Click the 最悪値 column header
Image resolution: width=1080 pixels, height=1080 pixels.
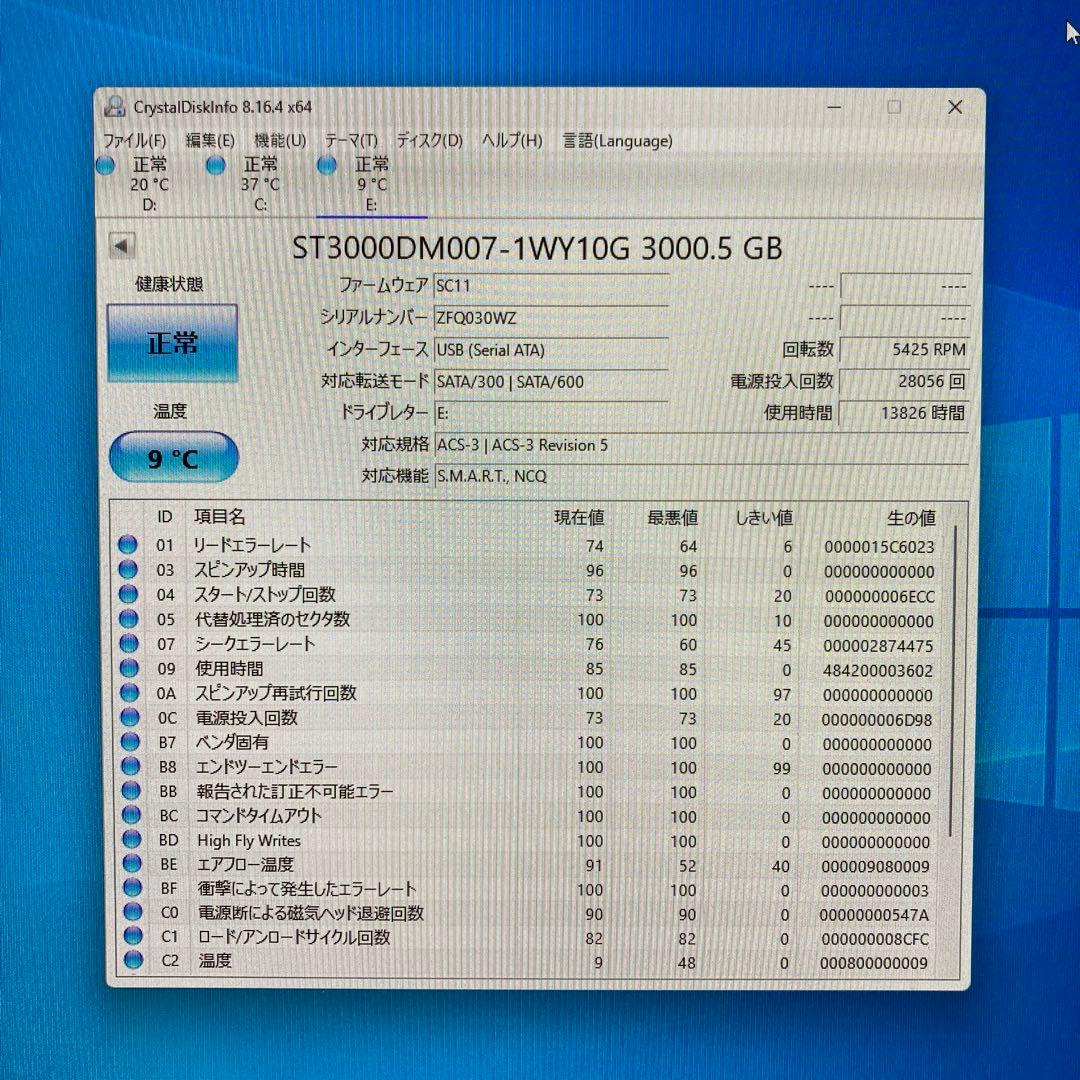(x=673, y=517)
